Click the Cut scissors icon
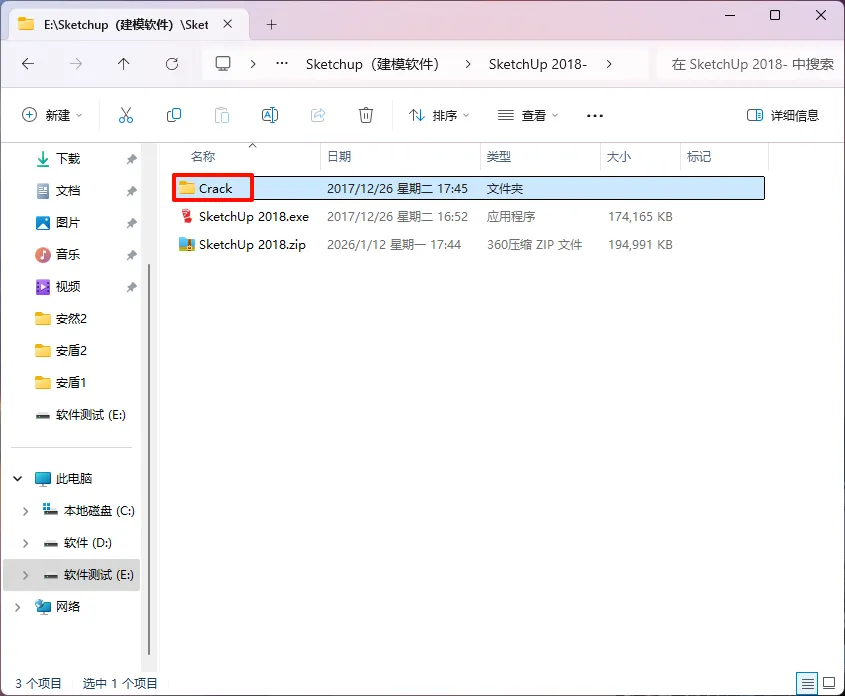Image resolution: width=845 pixels, height=696 pixels. [x=126, y=115]
